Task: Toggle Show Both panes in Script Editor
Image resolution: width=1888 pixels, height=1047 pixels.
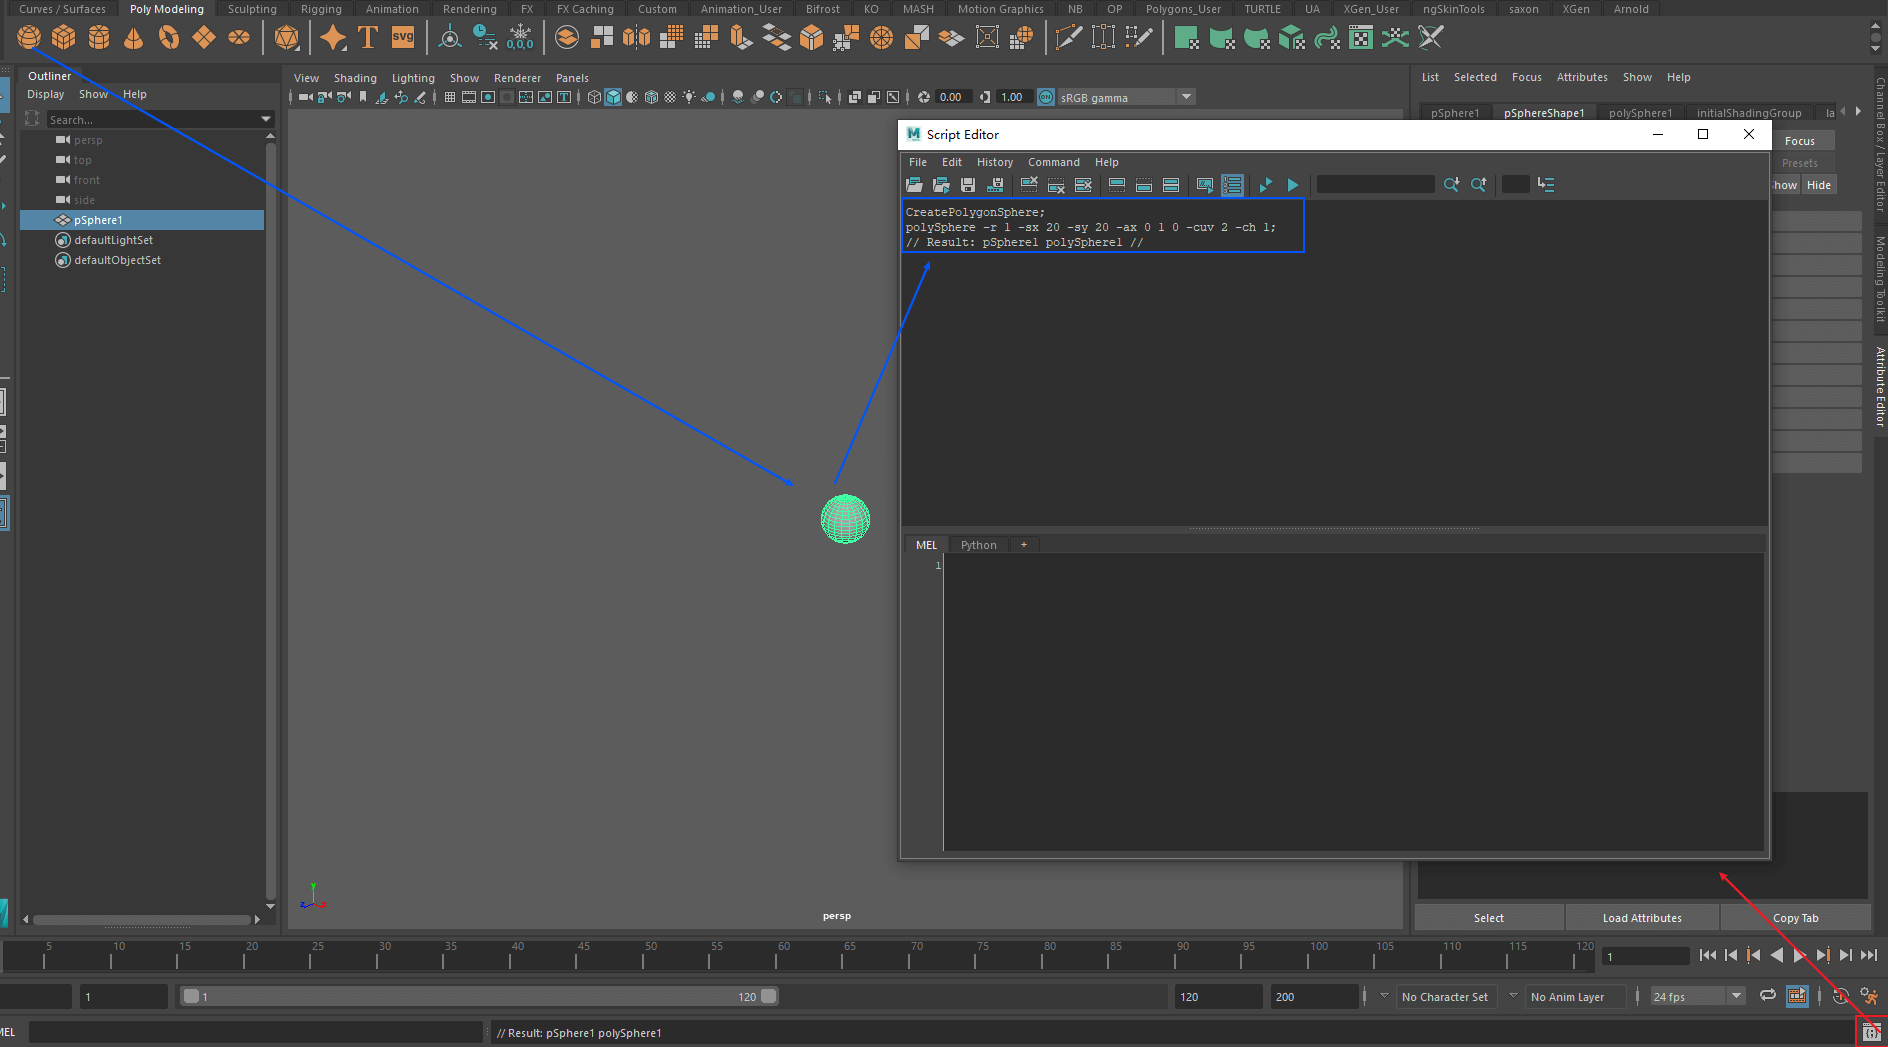Action: pyautogui.click(x=1171, y=185)
